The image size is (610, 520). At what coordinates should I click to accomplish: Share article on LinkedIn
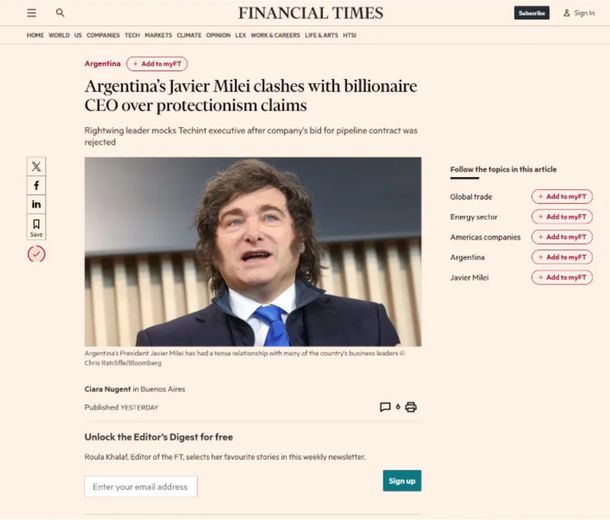37,205
